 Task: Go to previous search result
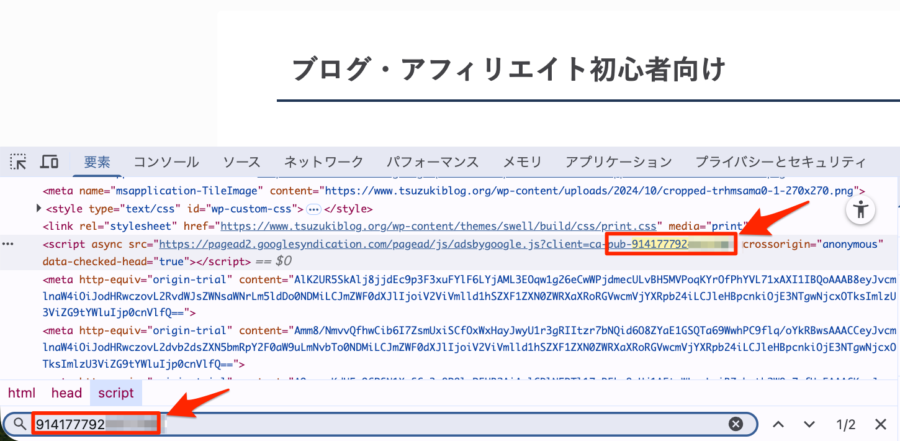(x=779, y=424)
